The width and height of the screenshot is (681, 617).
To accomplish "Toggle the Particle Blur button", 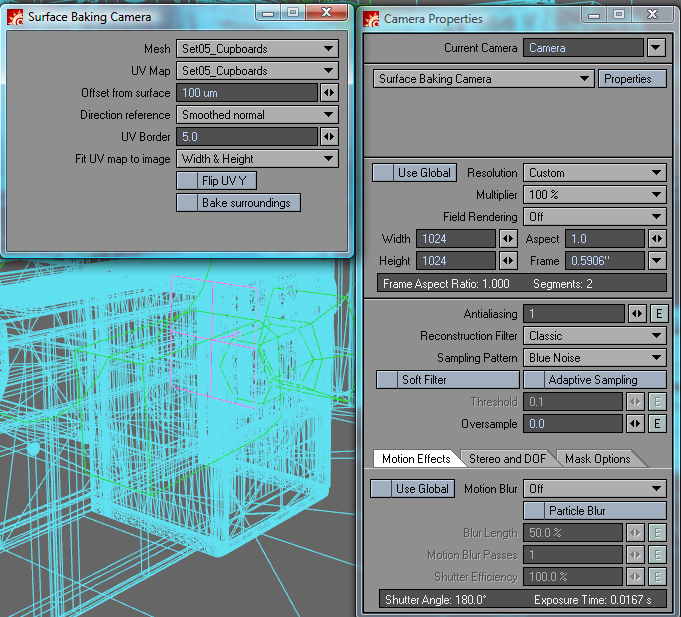I will pyautogui.click(x=594, y=511).
